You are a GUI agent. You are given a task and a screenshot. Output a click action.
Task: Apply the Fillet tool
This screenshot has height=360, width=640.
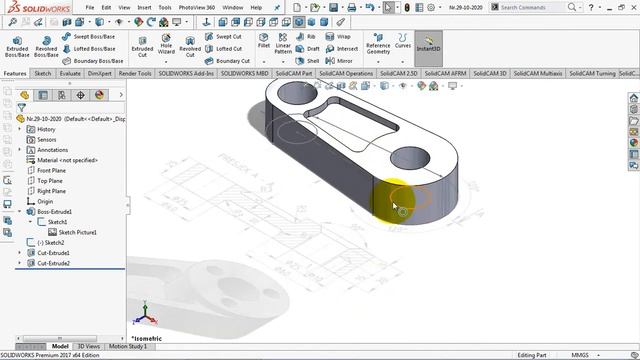pos(264,41)
